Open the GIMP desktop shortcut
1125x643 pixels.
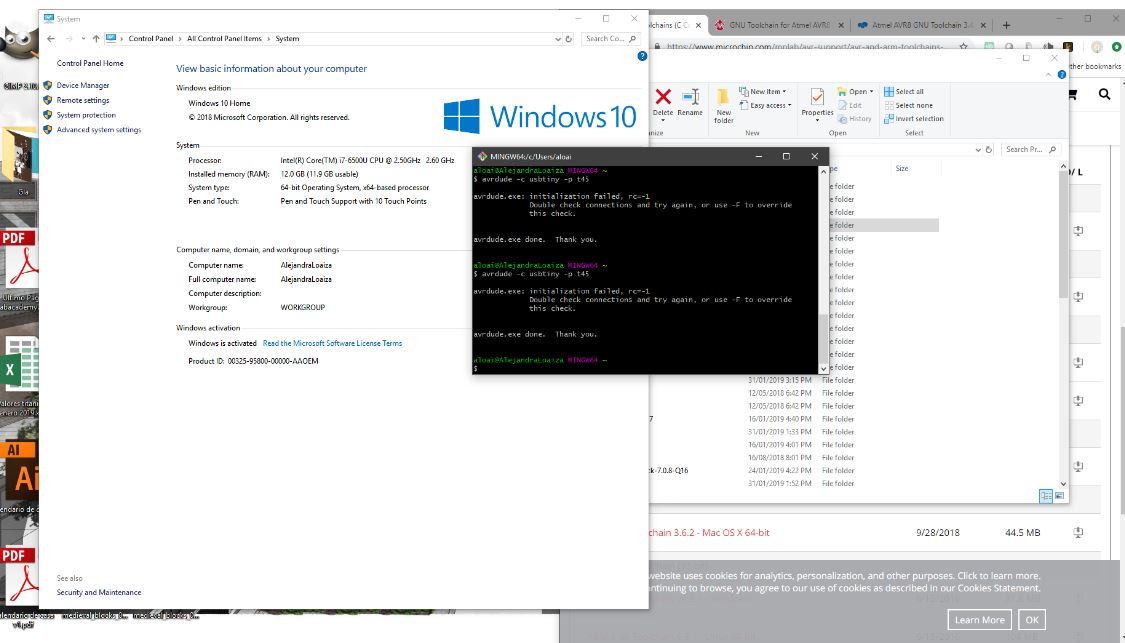(x=19, y=57)
